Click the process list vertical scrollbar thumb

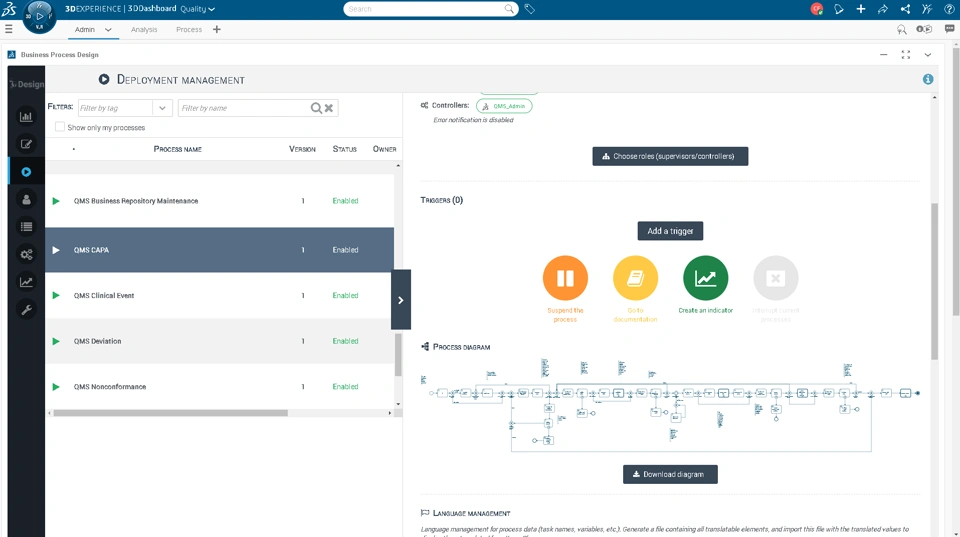point(398,355)
